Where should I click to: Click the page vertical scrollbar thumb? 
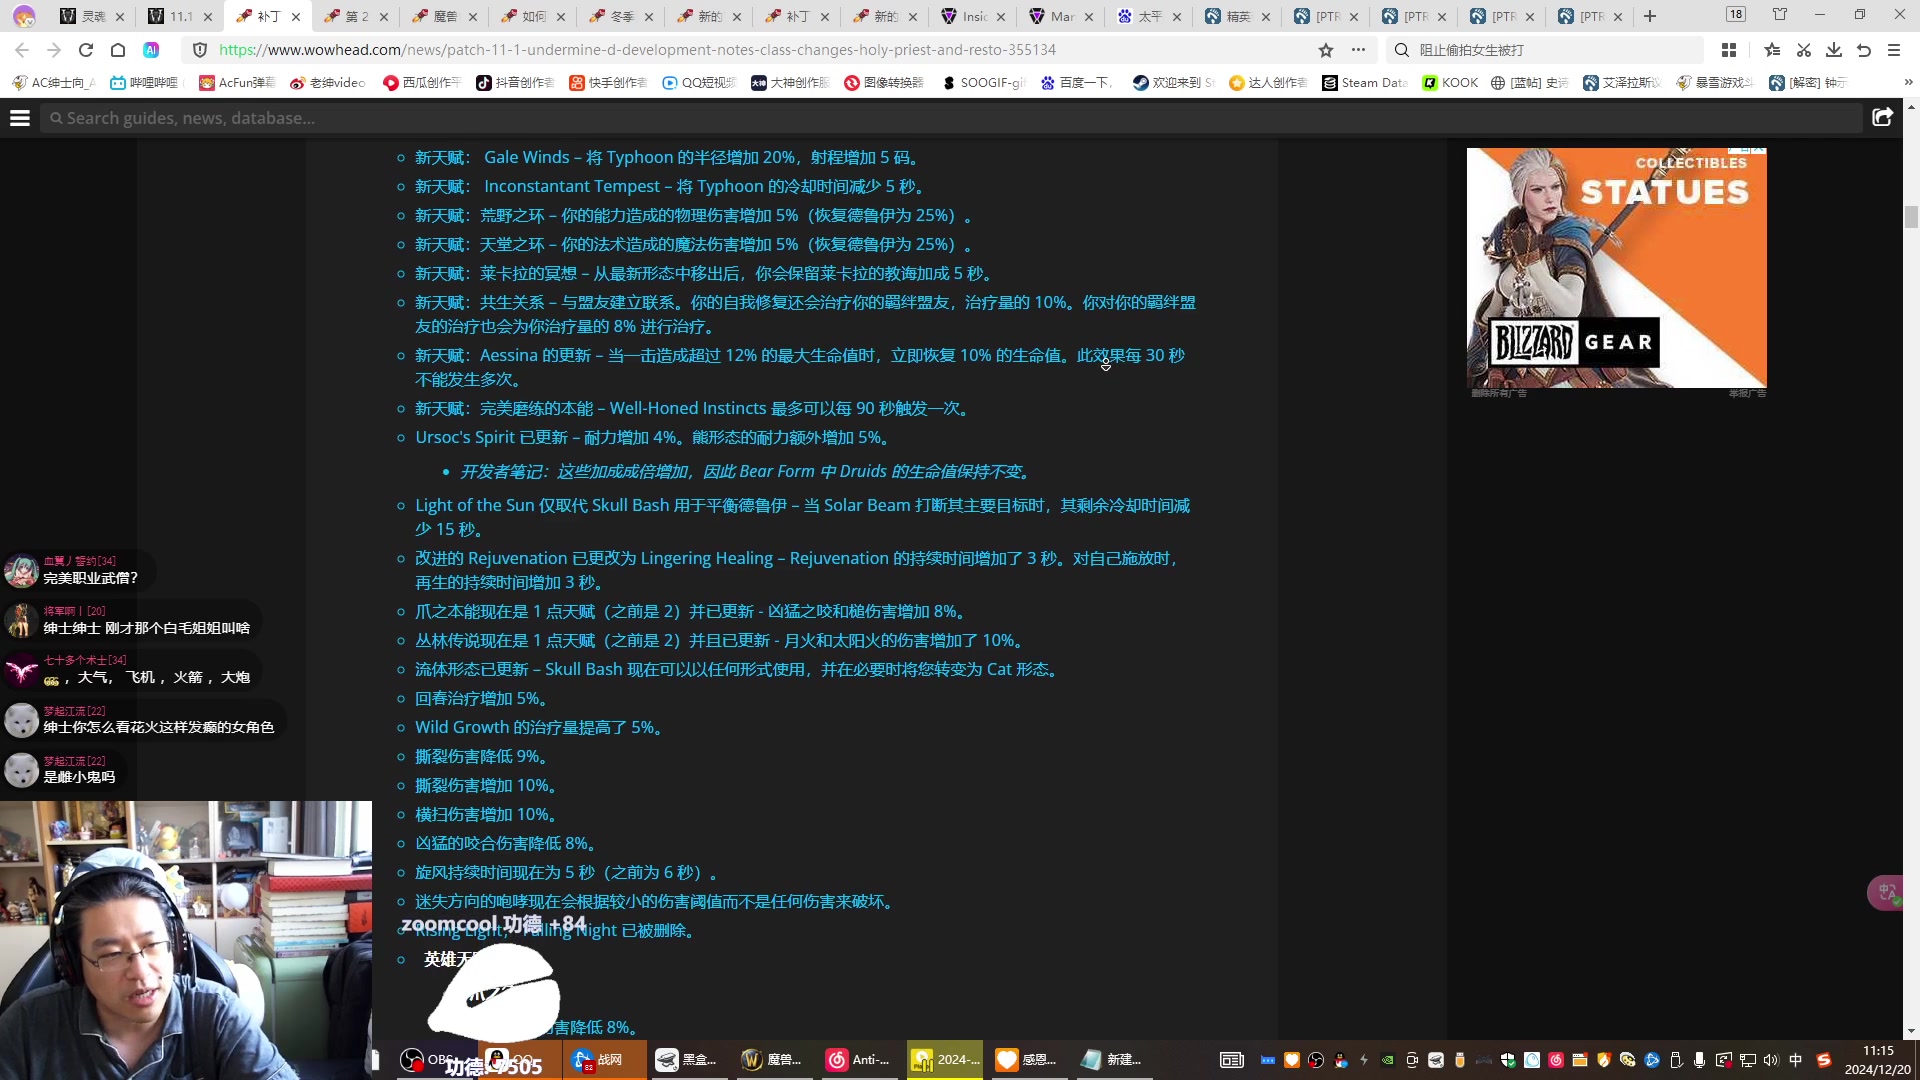1911,217
